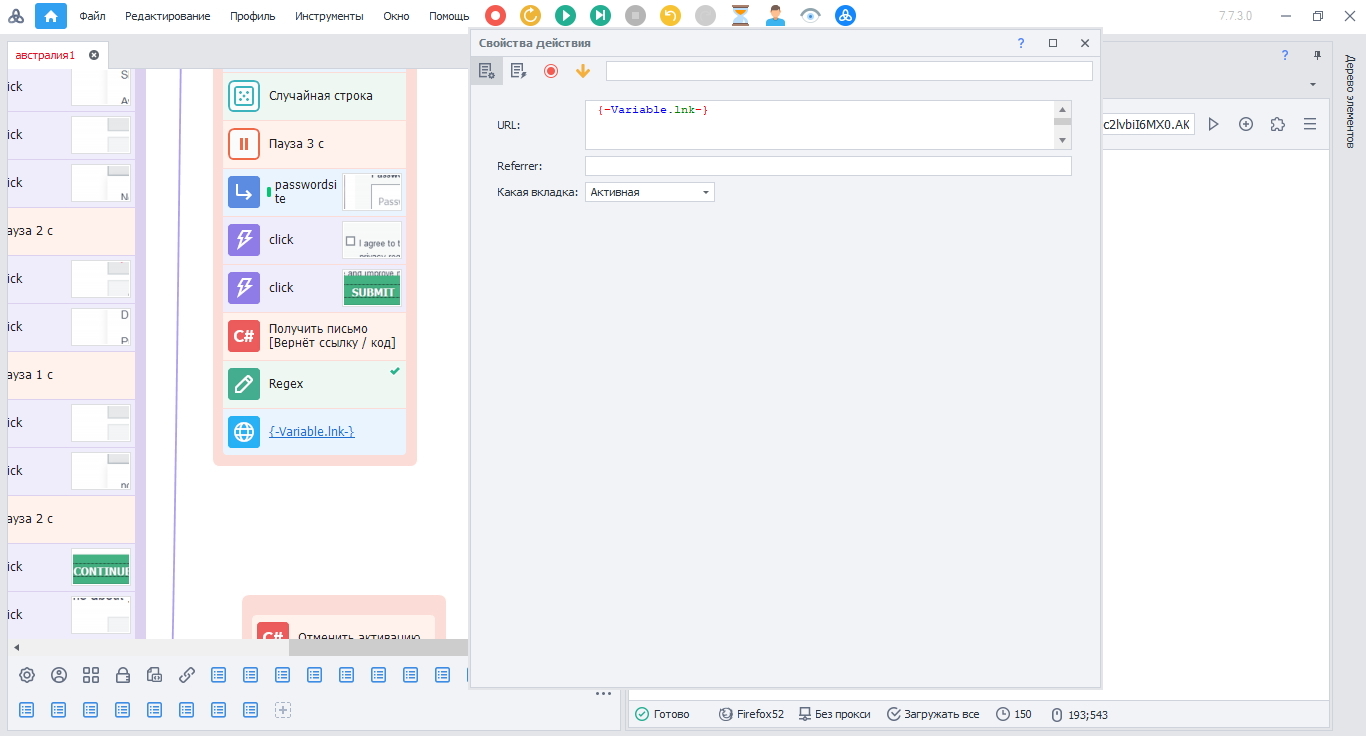Toggle the 'Без прокси' proxy indicator
This screenshot has height=736, width=1366.
pos(833,714)
